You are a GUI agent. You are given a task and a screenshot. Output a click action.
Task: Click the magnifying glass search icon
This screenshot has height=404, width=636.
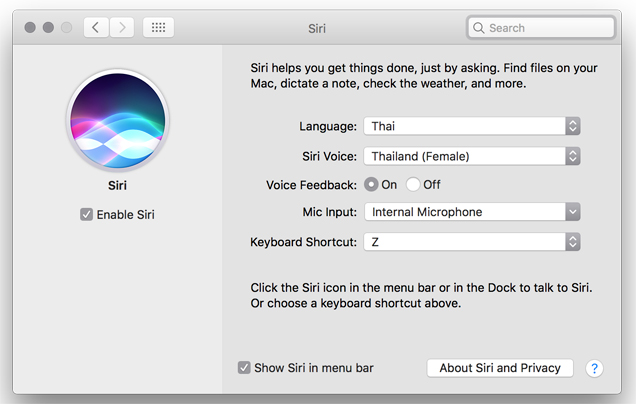tap(479, 28)
